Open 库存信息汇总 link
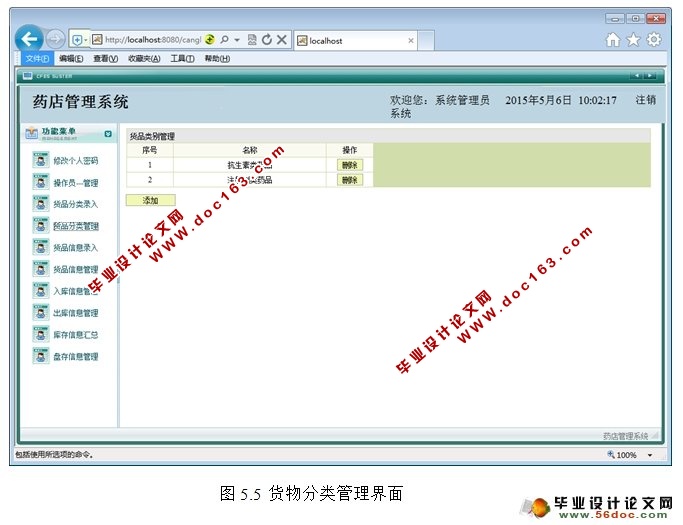683x525 pixels. pyautogui.click(x=76, y=335)
